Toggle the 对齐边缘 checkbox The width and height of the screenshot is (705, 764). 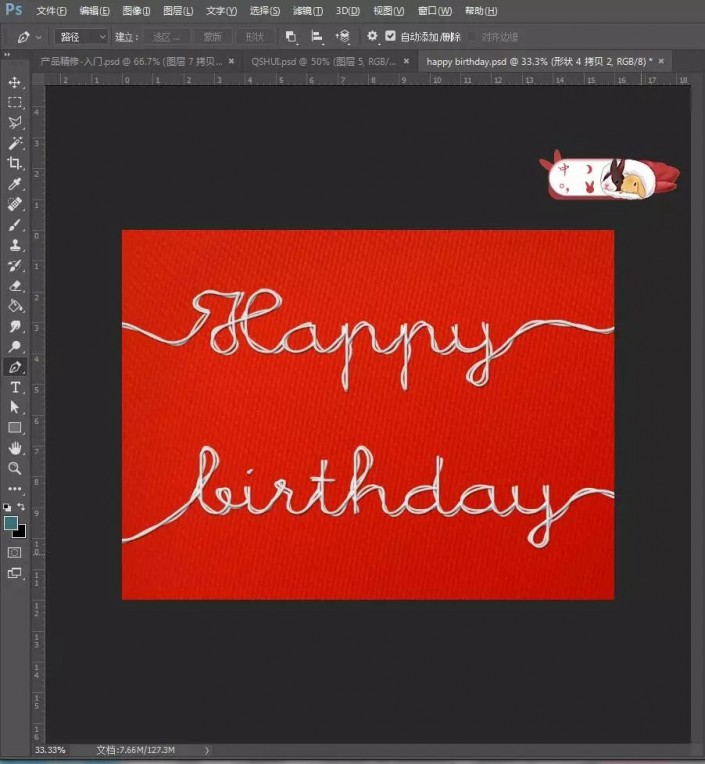472,37
